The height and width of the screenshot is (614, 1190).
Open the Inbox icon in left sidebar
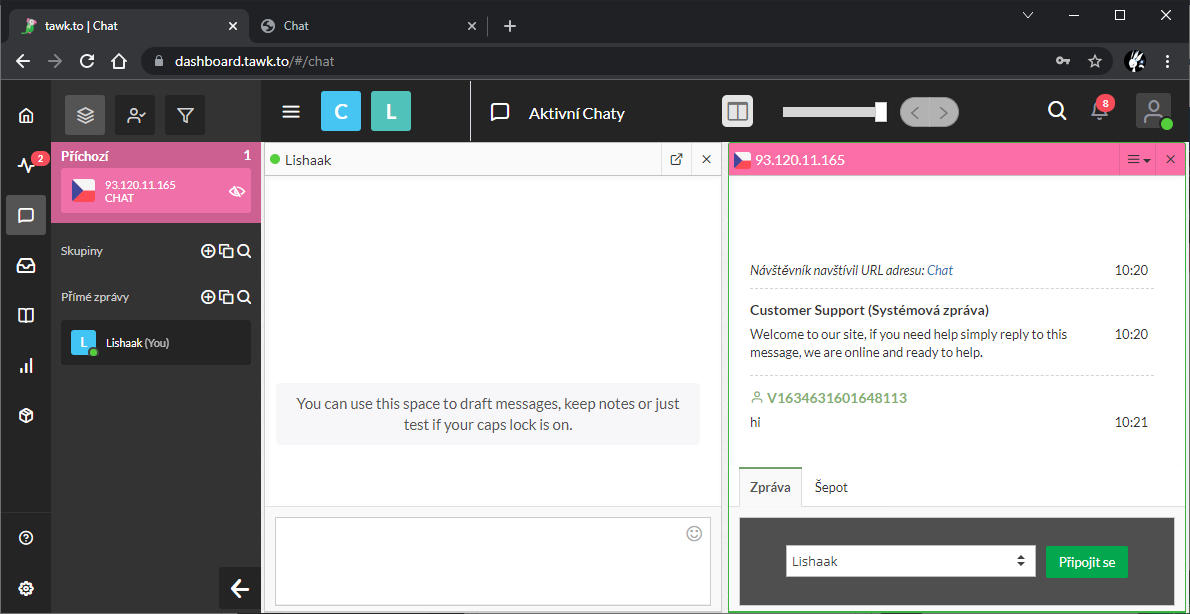coord(26,265)
